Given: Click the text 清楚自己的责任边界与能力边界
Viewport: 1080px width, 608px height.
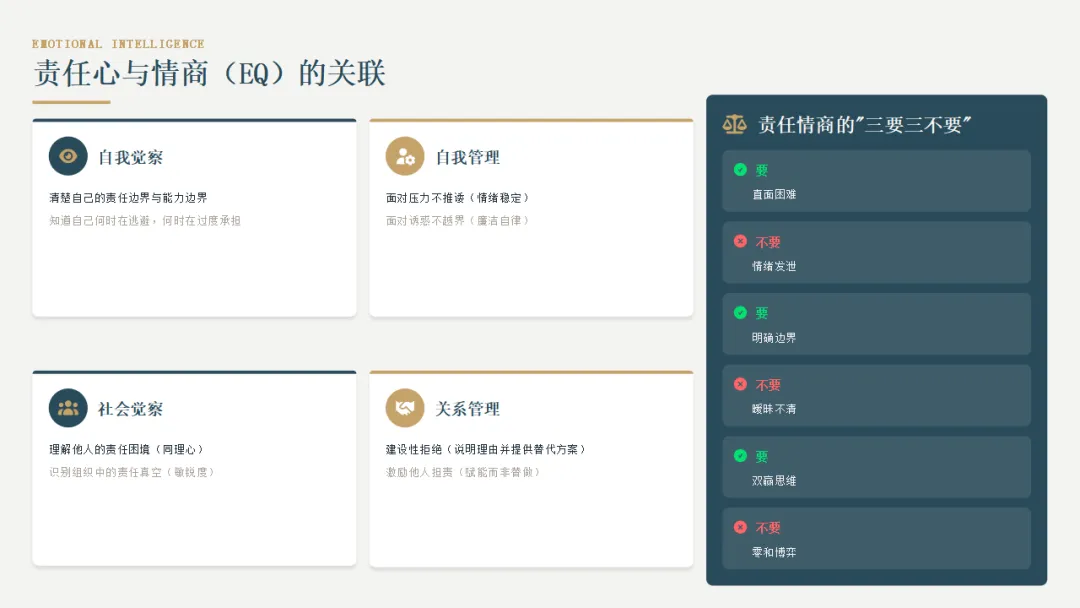Looking at the screenshot, I should tap(128, 198).
